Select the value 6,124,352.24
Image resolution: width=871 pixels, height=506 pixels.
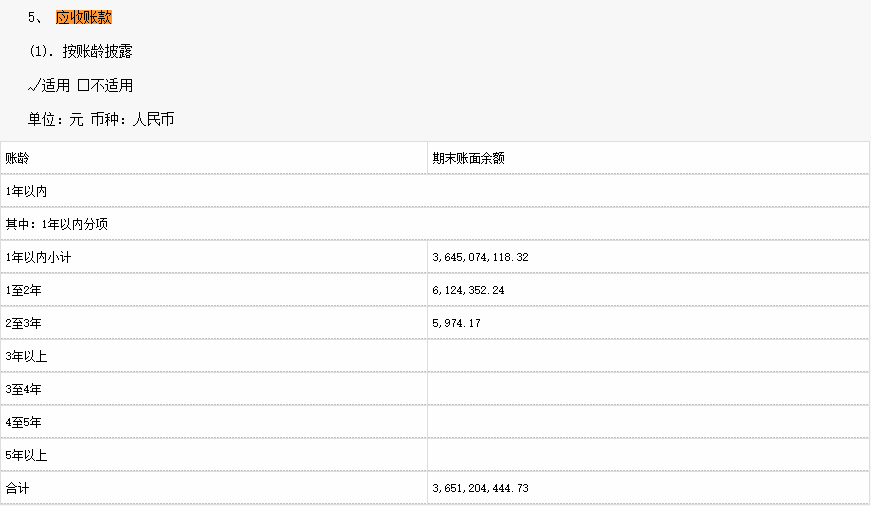(x=468, y=290)
